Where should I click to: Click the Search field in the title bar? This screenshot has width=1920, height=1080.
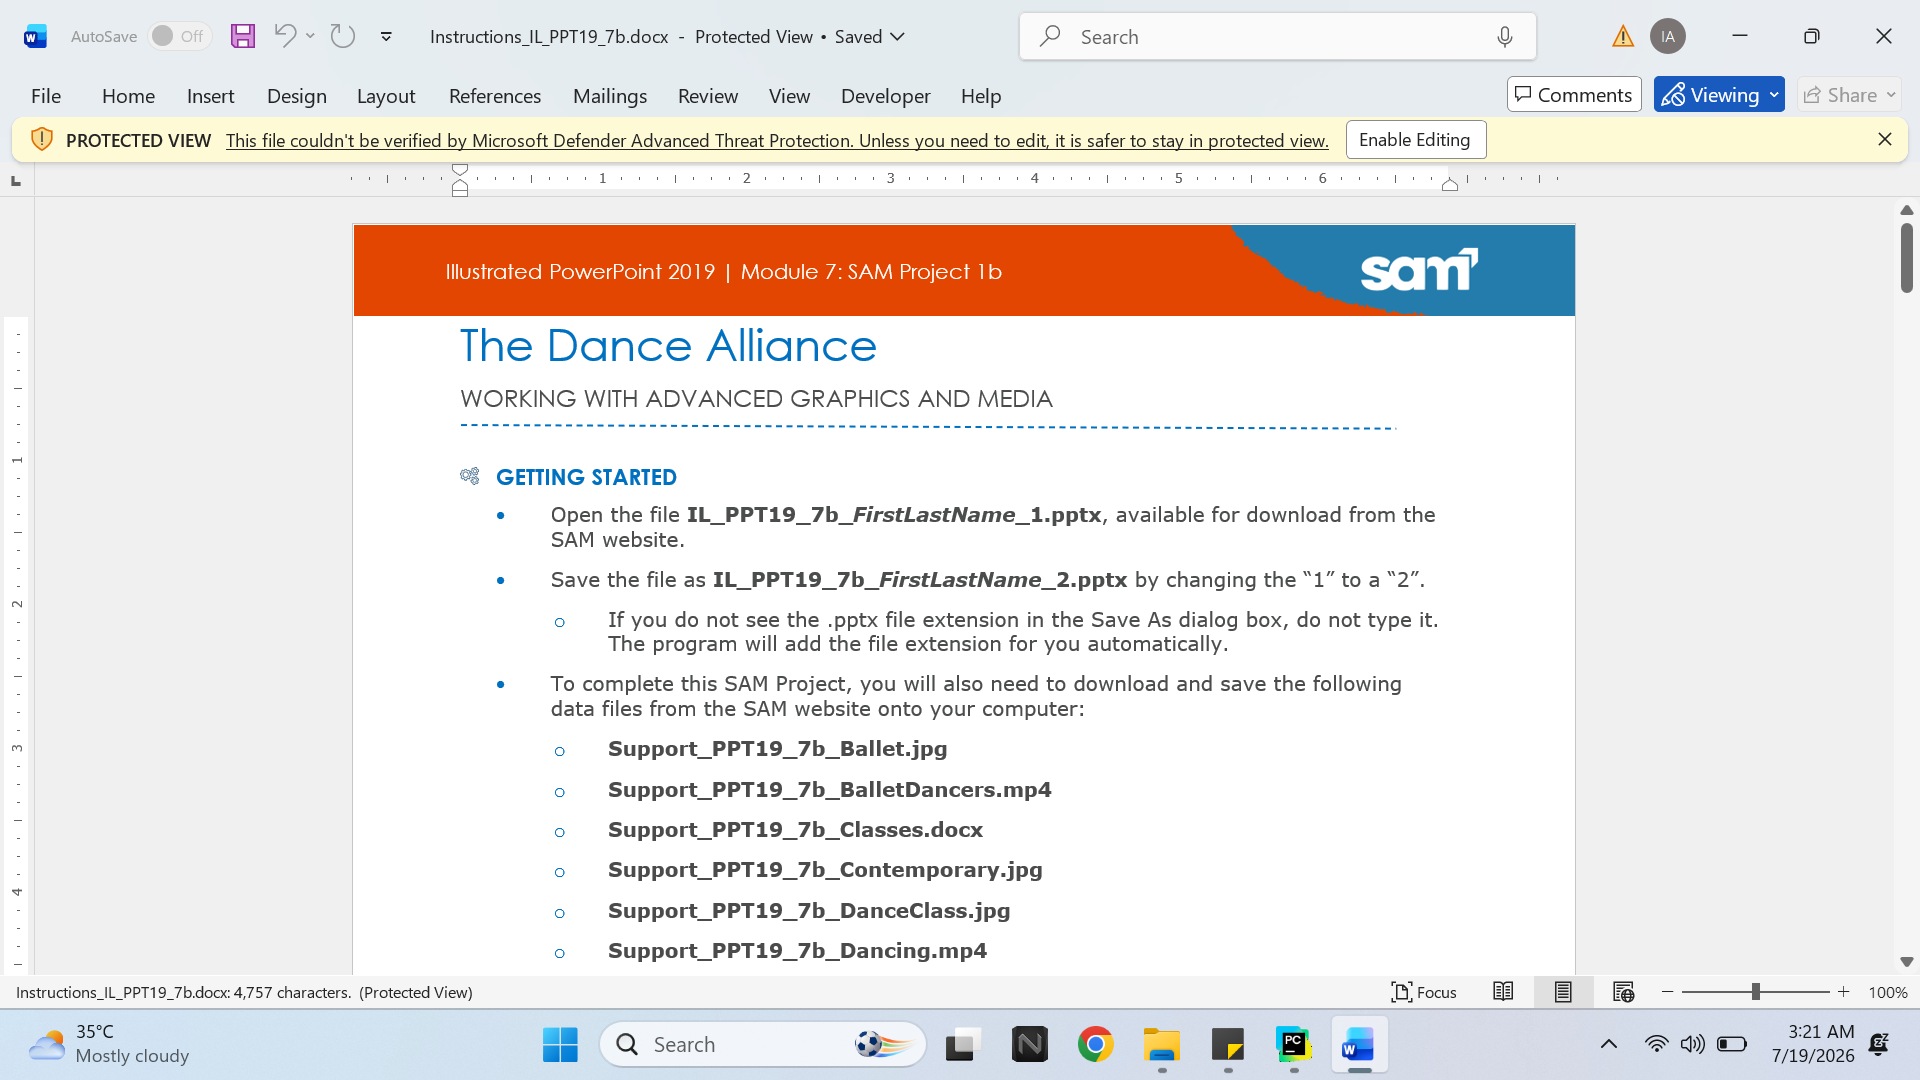coord(1278,37)
